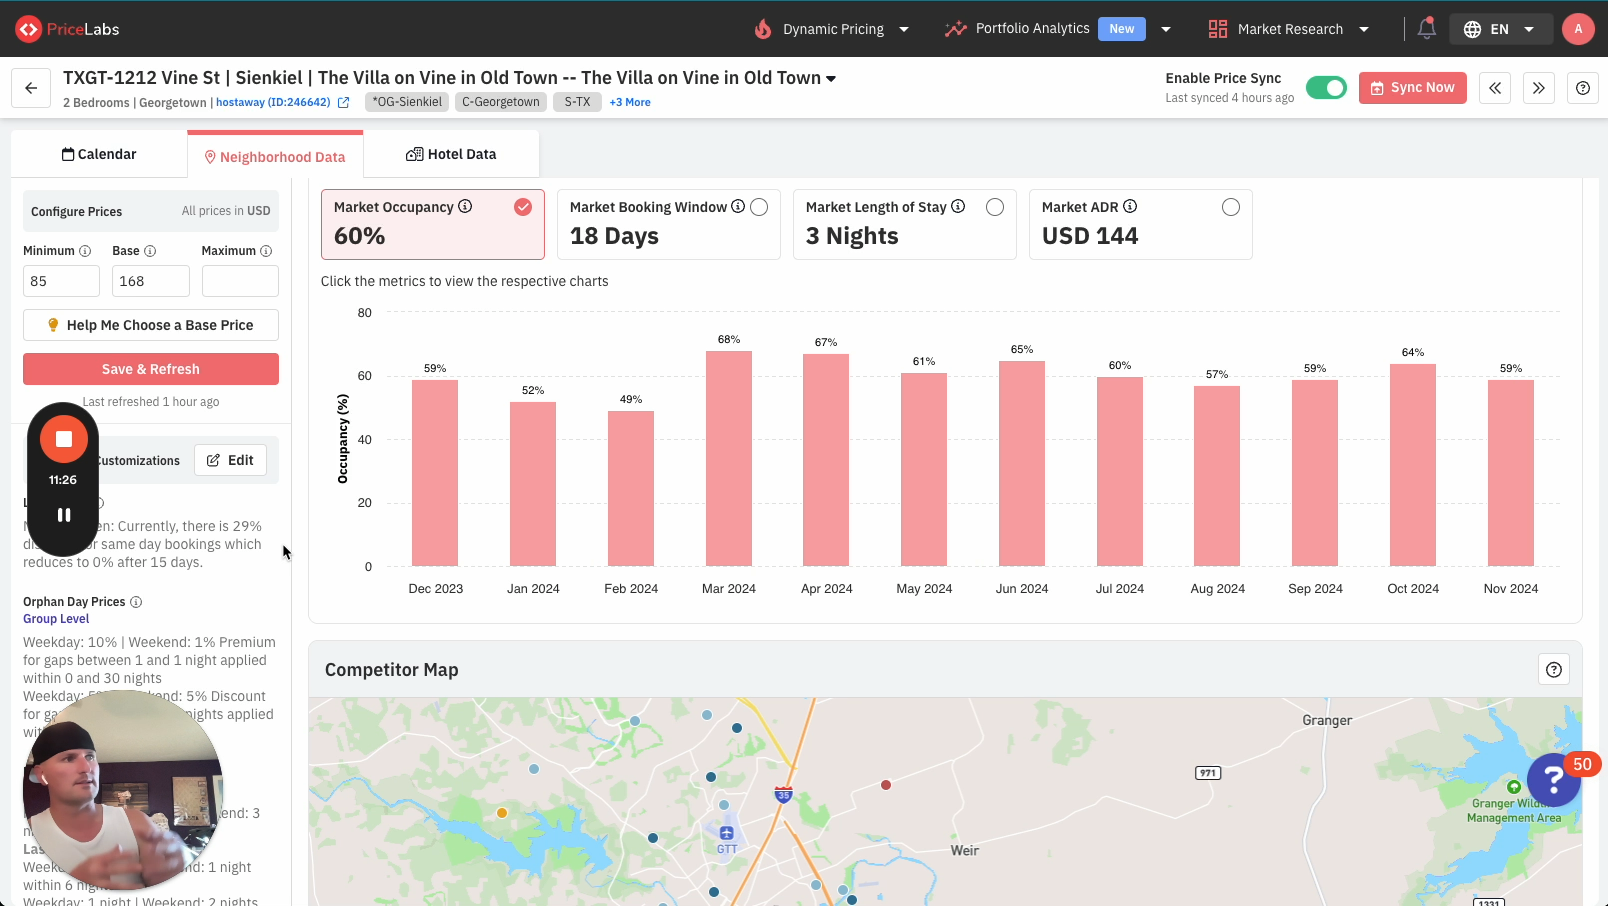Click the user avatar icon
This screenshot has width=1608, height=906.
(x=1578, y=29)
